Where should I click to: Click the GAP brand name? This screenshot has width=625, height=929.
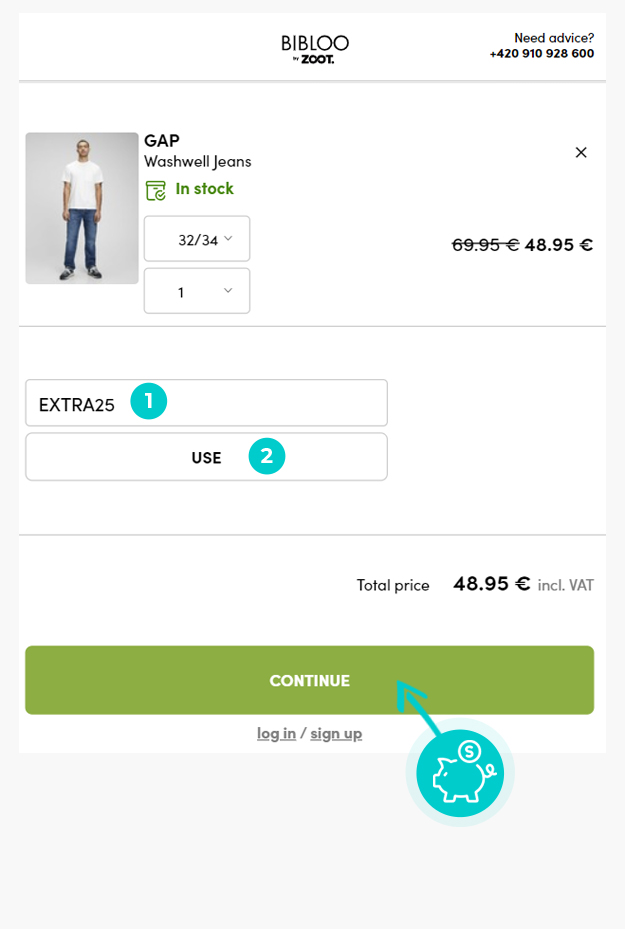tap(162, 140)
